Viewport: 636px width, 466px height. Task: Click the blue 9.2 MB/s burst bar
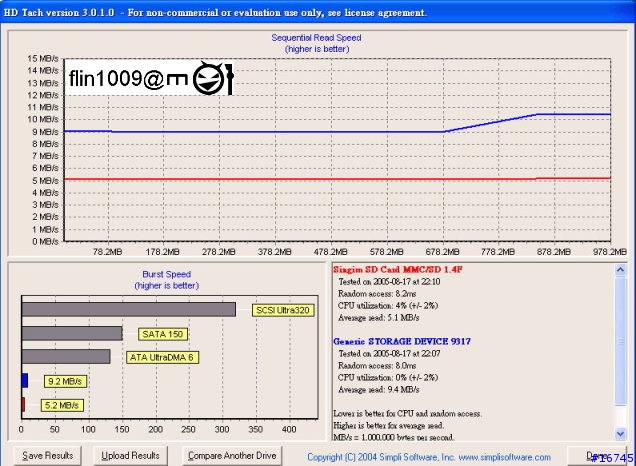tap(25, 381)
